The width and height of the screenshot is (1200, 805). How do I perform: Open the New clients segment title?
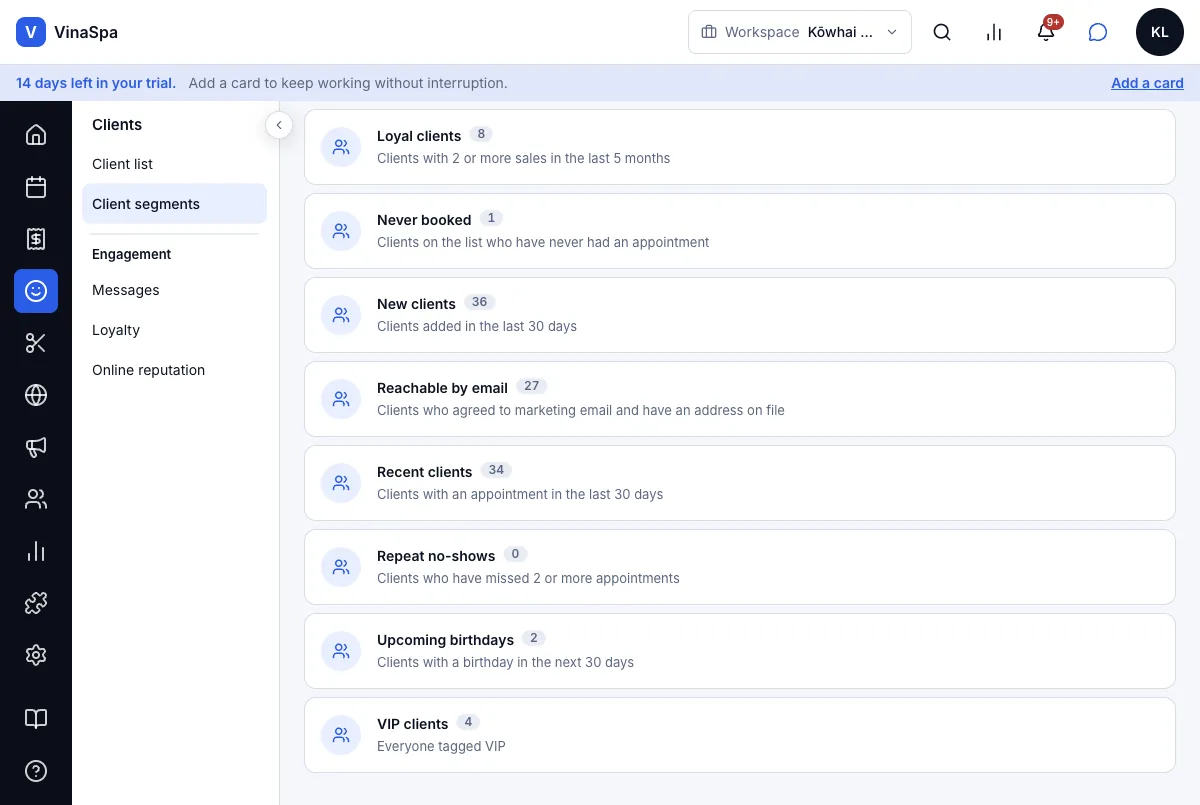pos(416,304)
